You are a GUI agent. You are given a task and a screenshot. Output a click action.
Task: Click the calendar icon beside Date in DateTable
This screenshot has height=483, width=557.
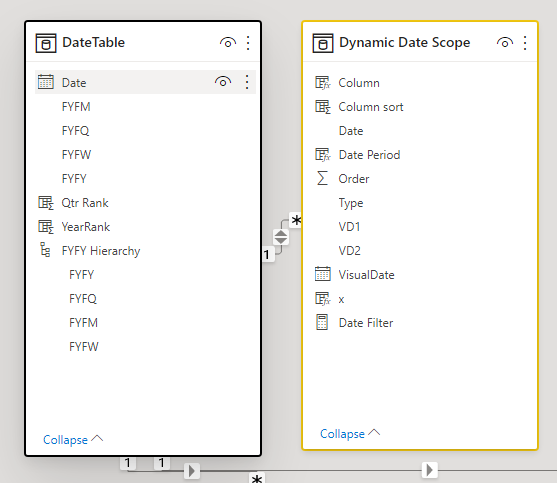[46, 82]
